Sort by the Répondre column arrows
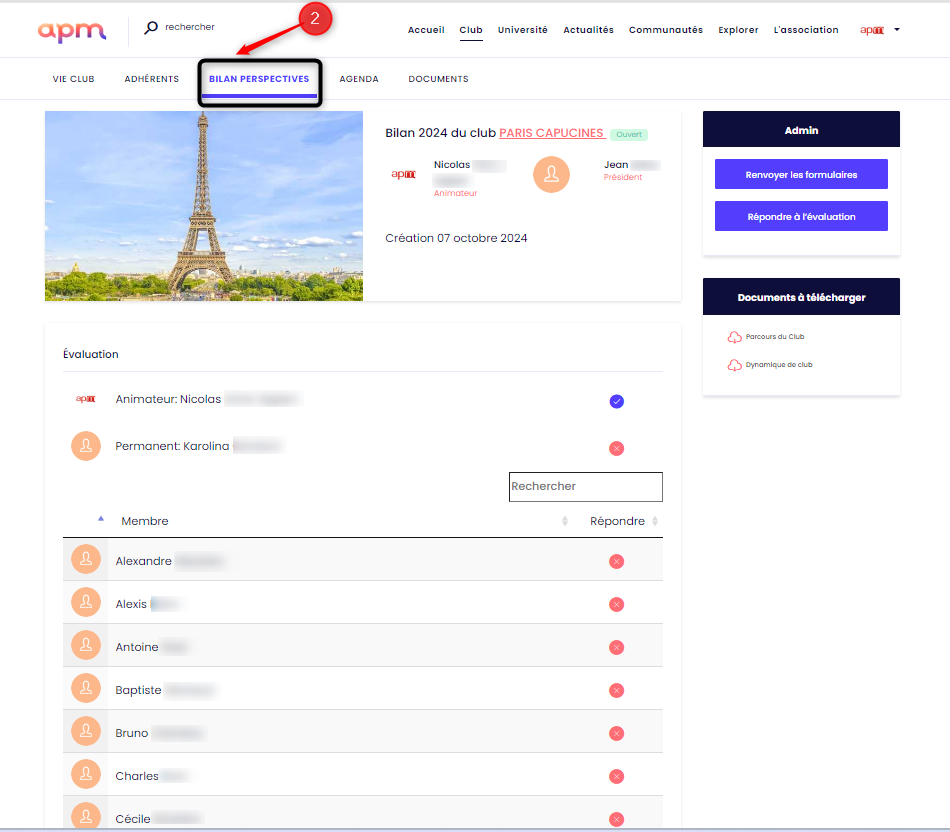The height and width of the screenshot is (832, 950). coord(655,521)
